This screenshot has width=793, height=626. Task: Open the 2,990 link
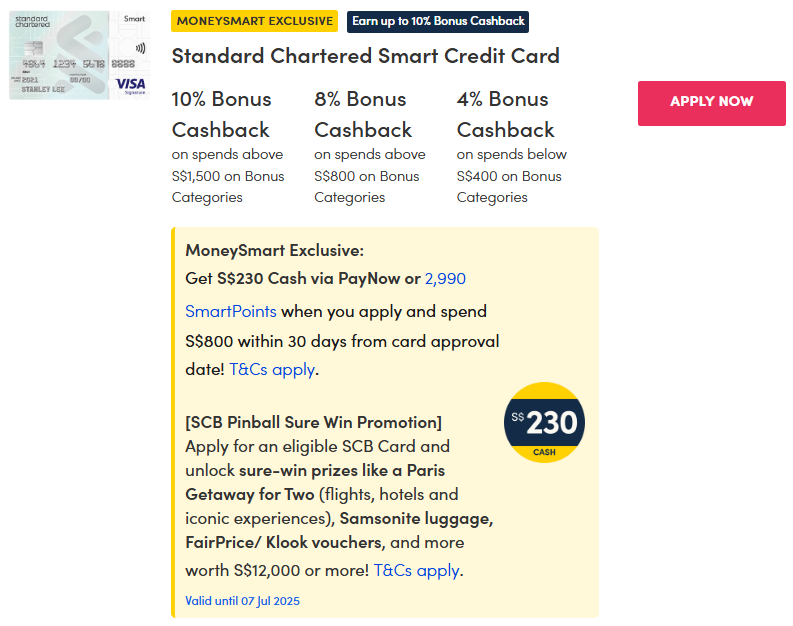[x=445, y=279]
